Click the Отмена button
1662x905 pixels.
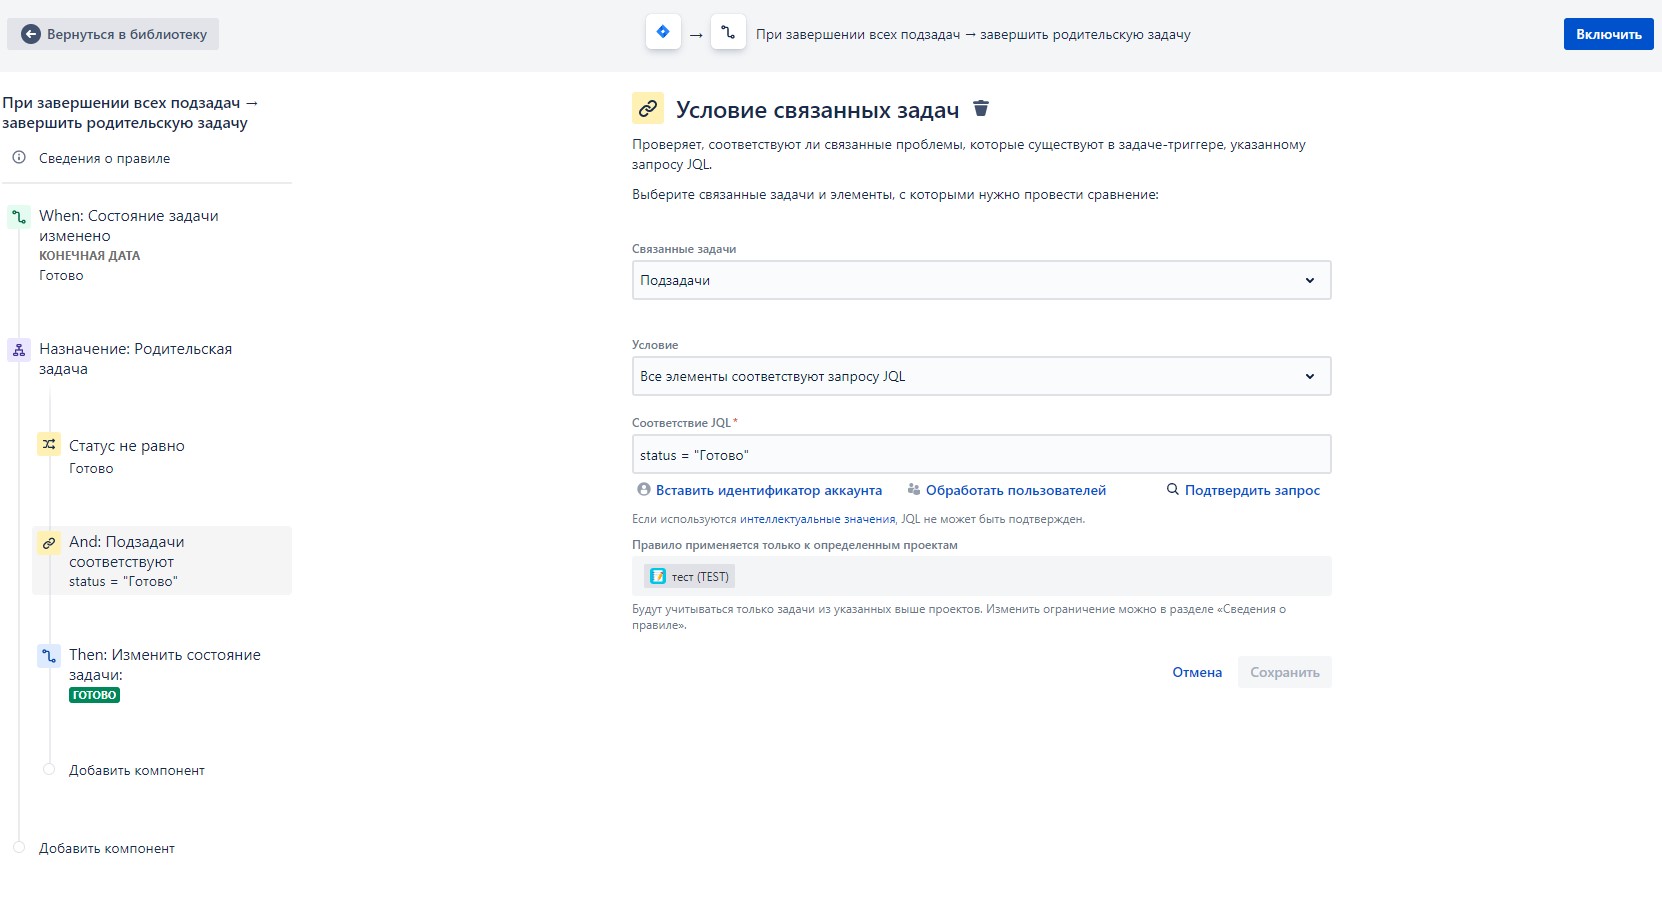[x=1197, y=672]
